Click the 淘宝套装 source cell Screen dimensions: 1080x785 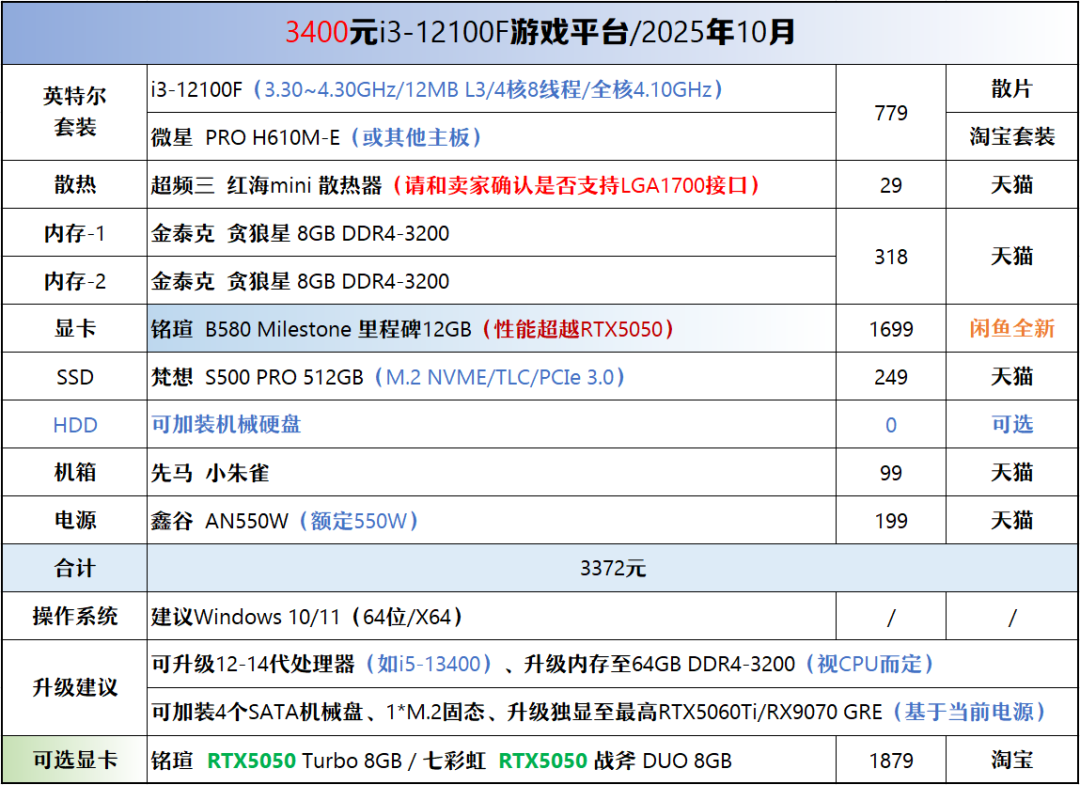[x=1011, y=137]
